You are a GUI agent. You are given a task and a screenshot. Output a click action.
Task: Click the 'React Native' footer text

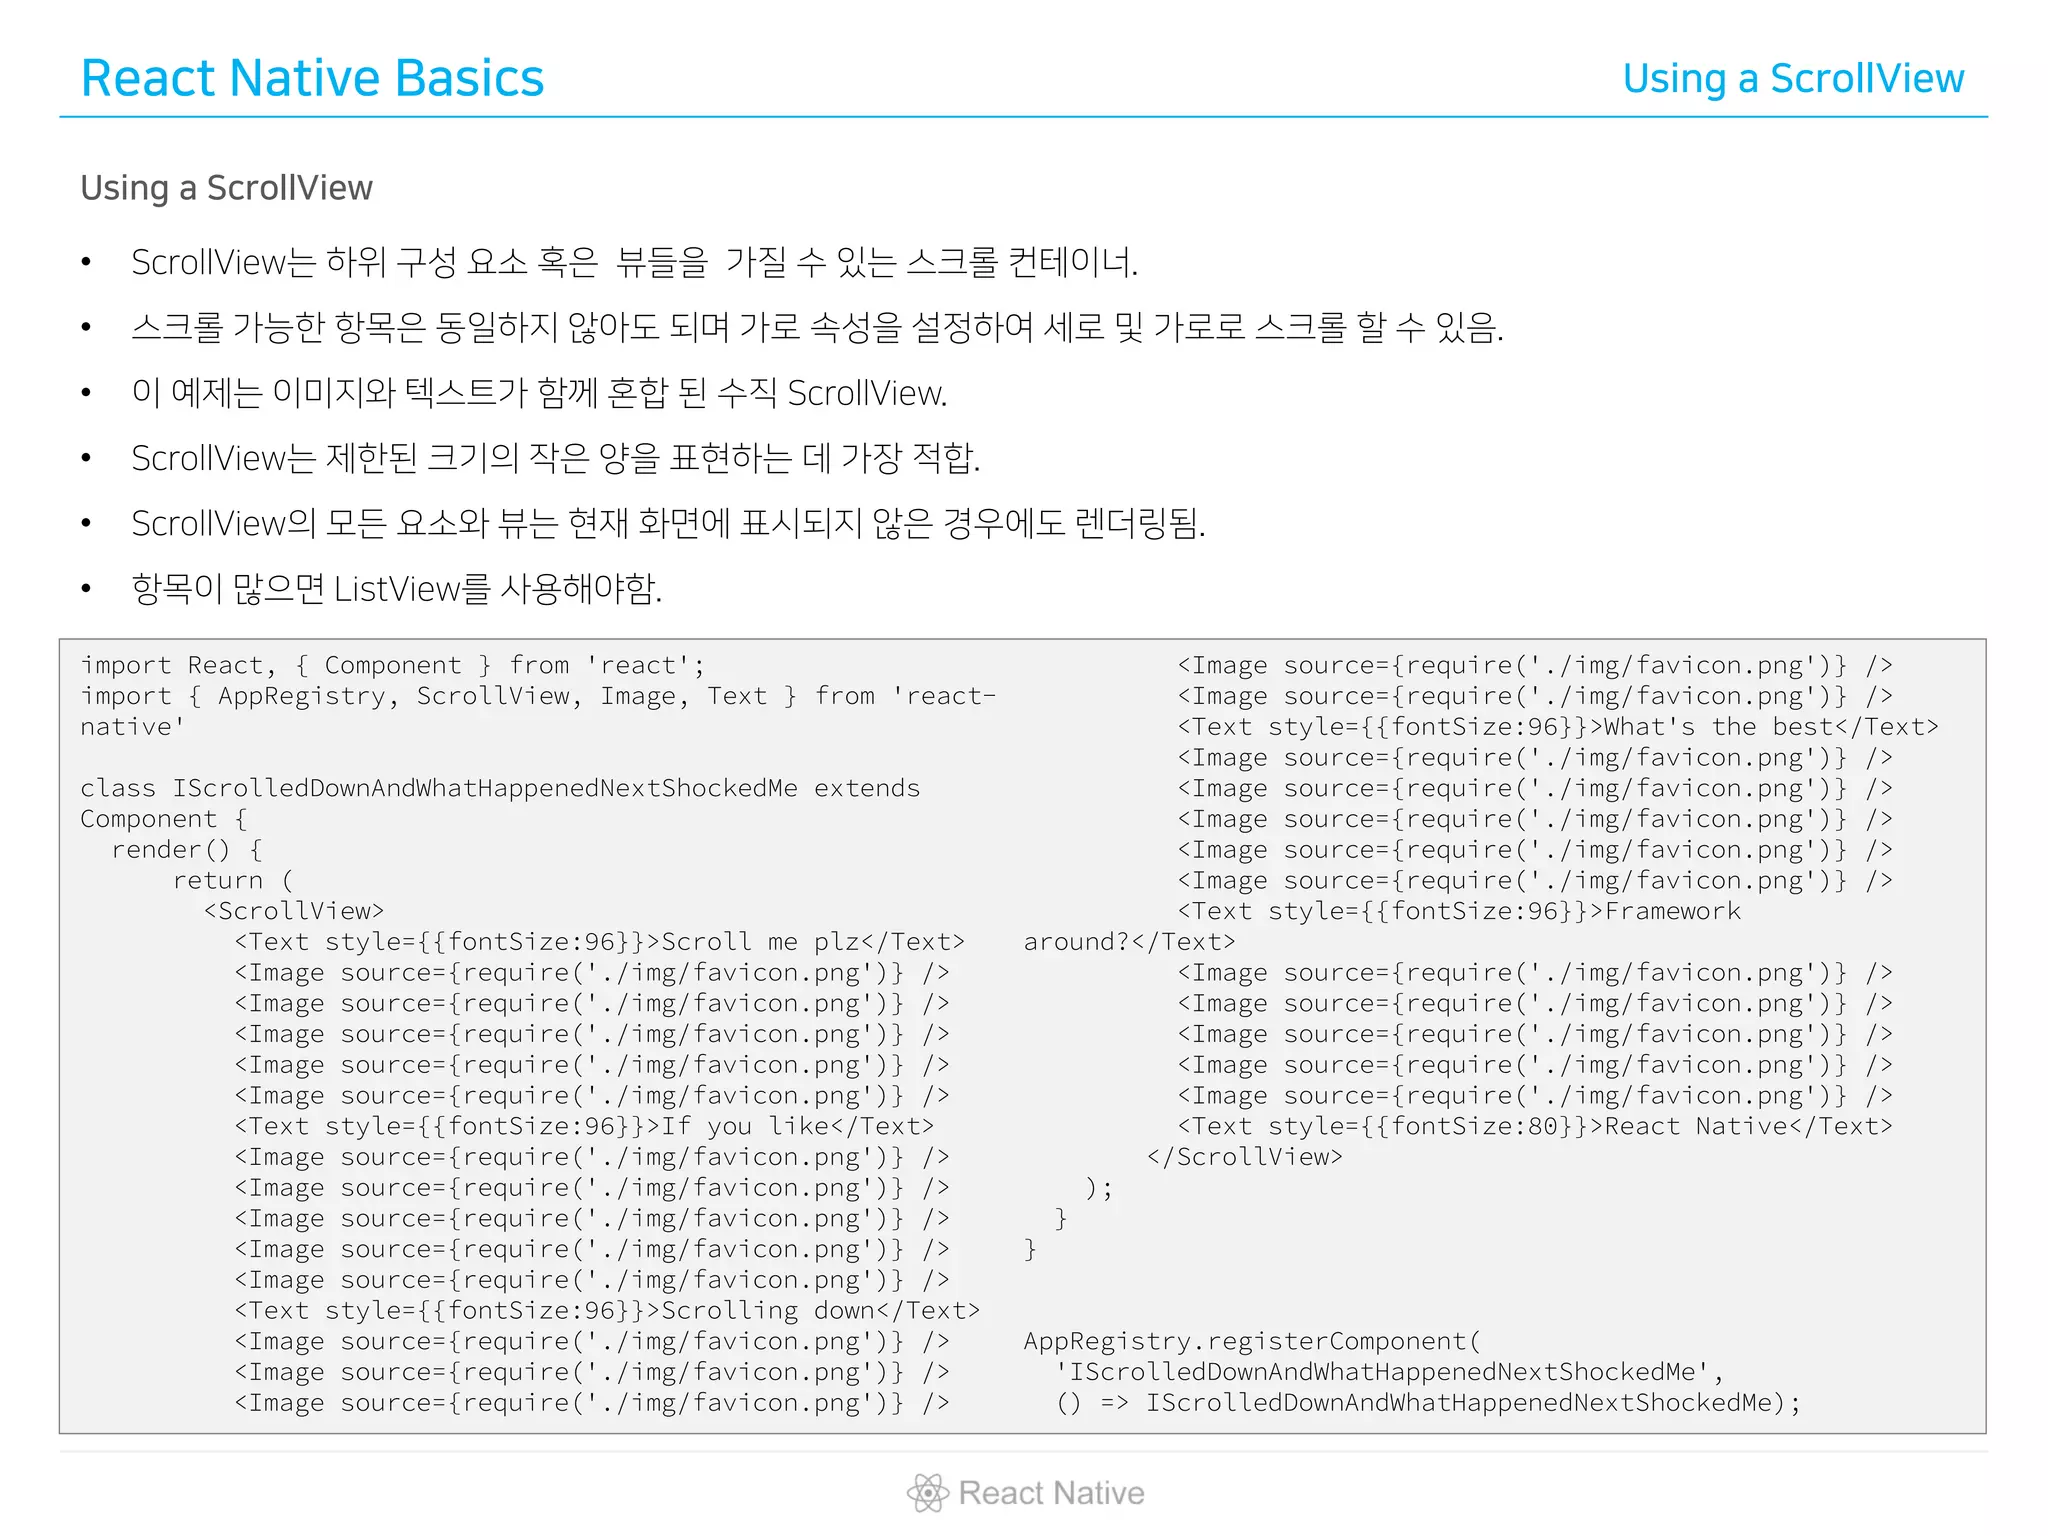tap(1051, 1493)
